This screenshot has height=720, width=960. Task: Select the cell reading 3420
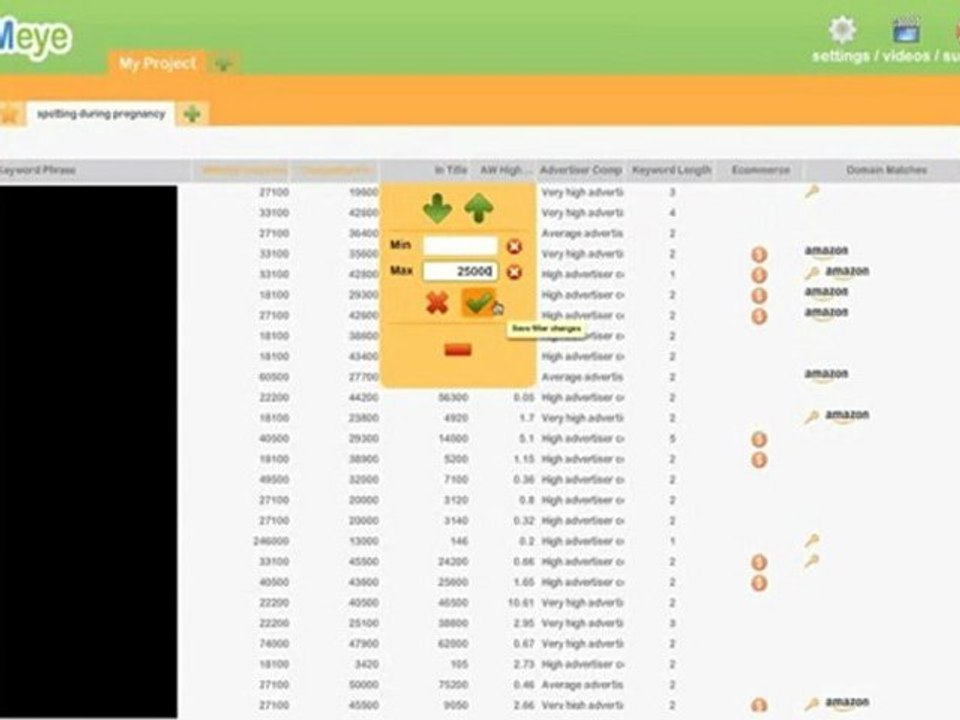coord(366,664)
